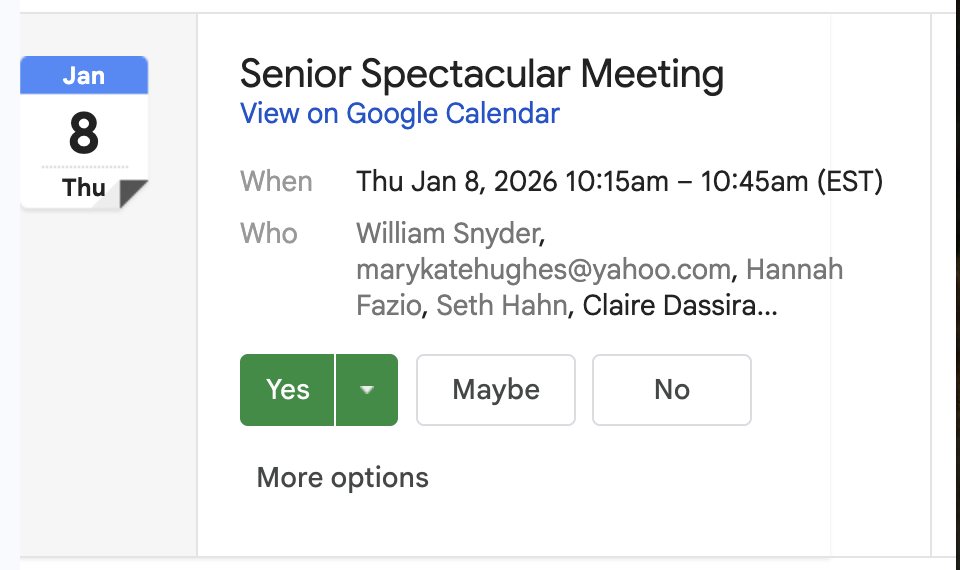
Task: Click the meeting time Thu Jan 8, 2026 text
Action: (458, 182)
